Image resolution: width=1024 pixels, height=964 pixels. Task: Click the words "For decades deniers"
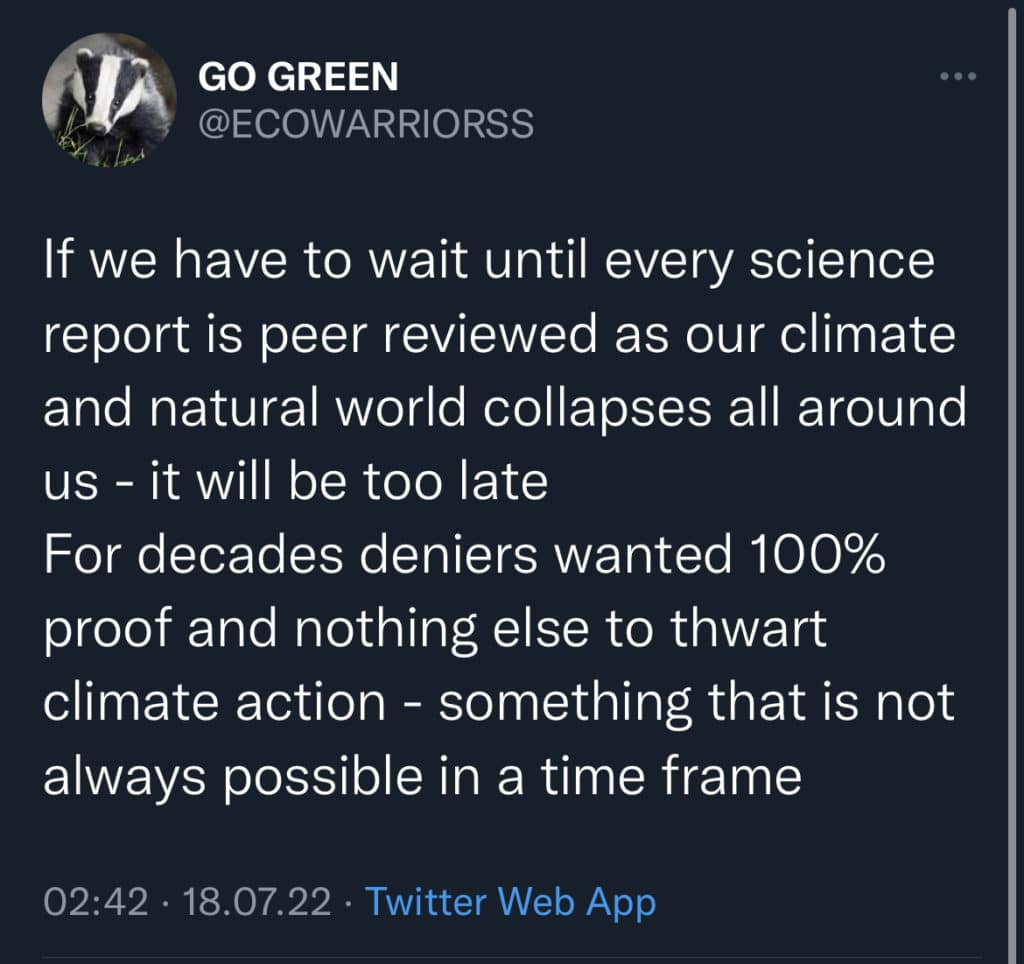[x=291, y=554]
